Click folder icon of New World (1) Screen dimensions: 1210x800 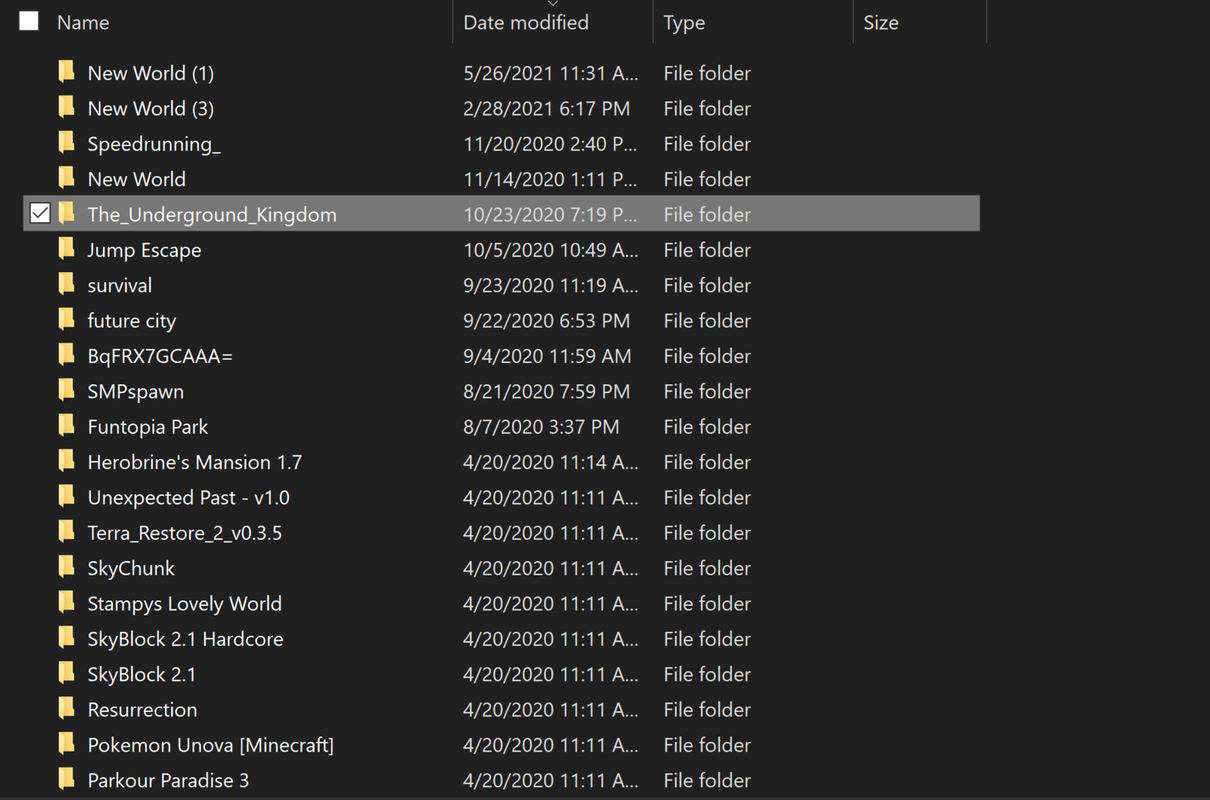pos(66,72)
